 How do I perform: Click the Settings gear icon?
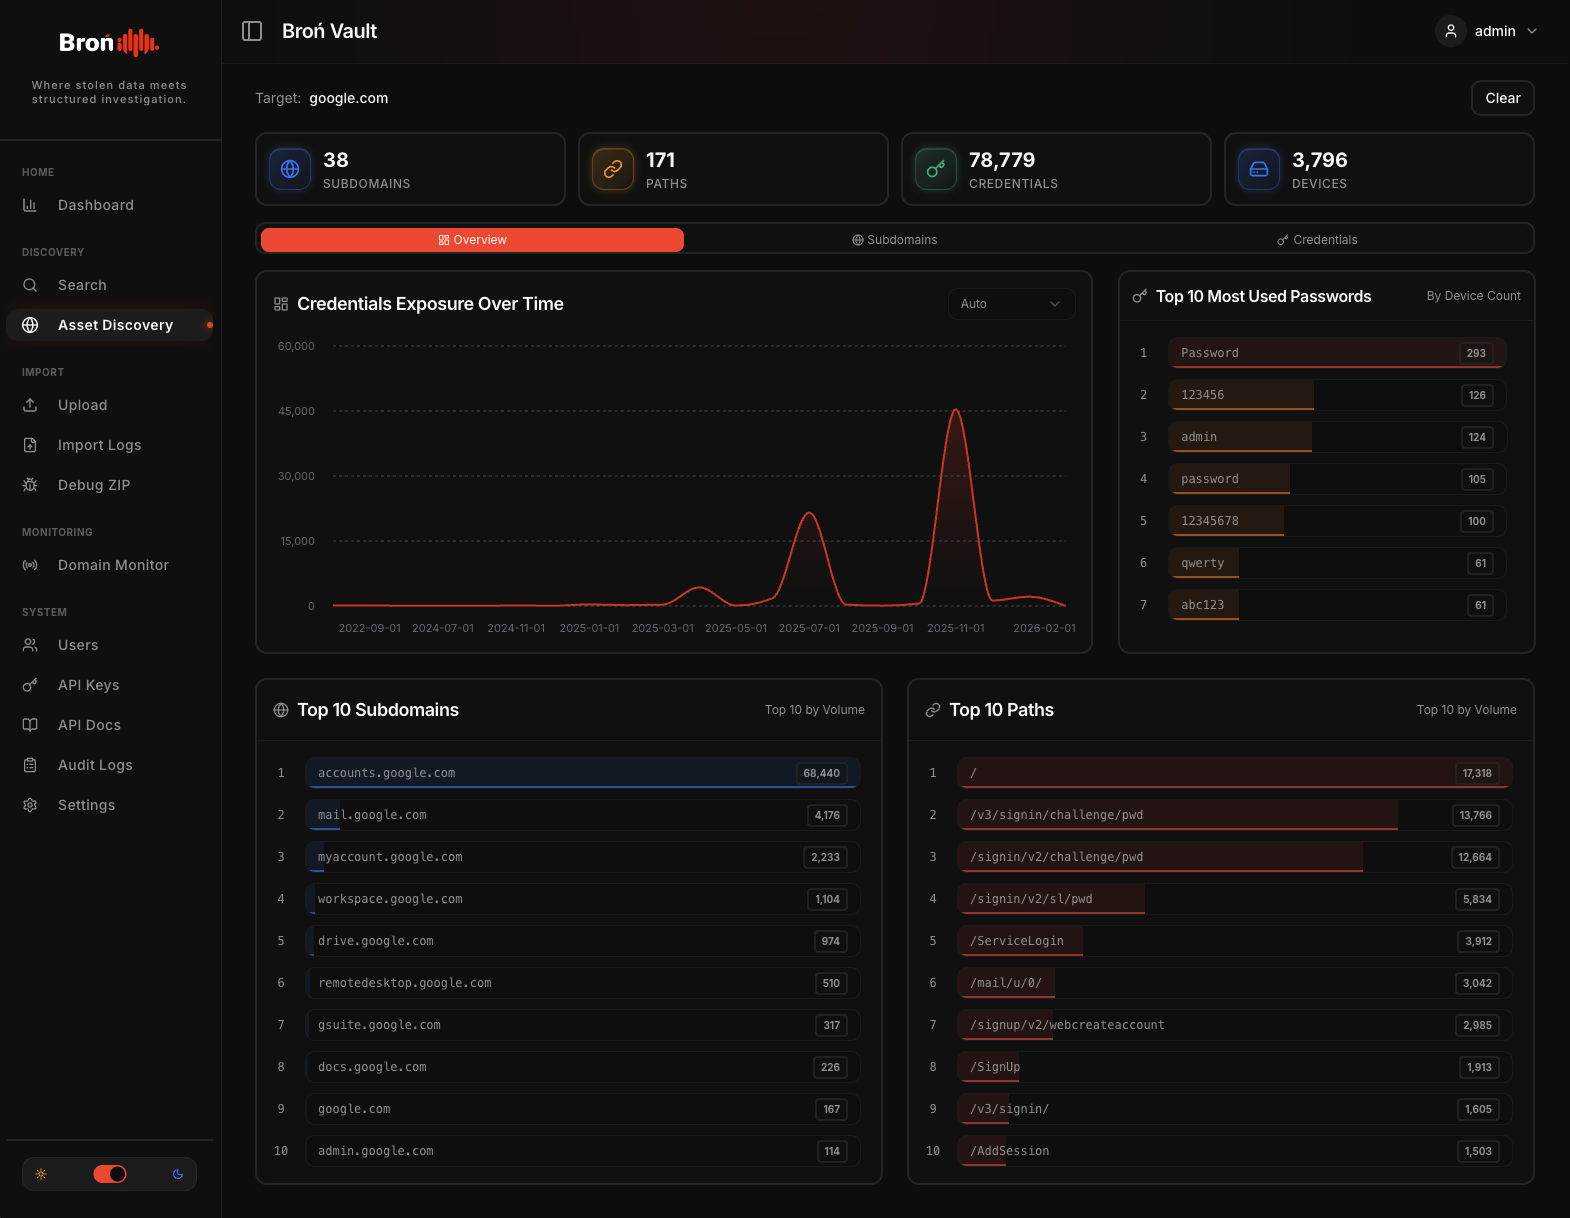tap(30, 805)
